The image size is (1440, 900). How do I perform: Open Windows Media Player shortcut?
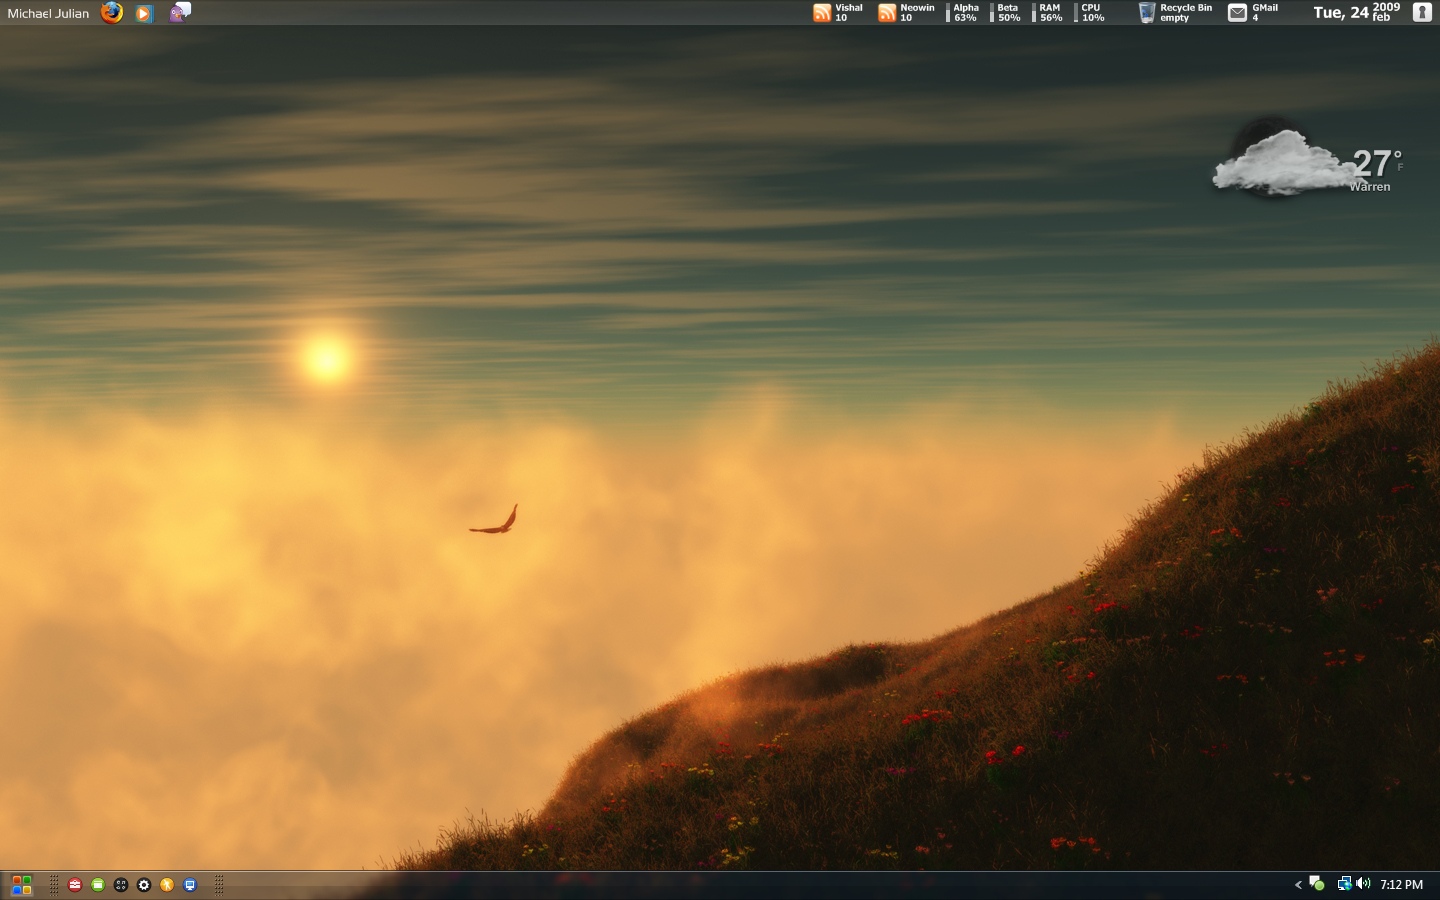tap(144, 13)
